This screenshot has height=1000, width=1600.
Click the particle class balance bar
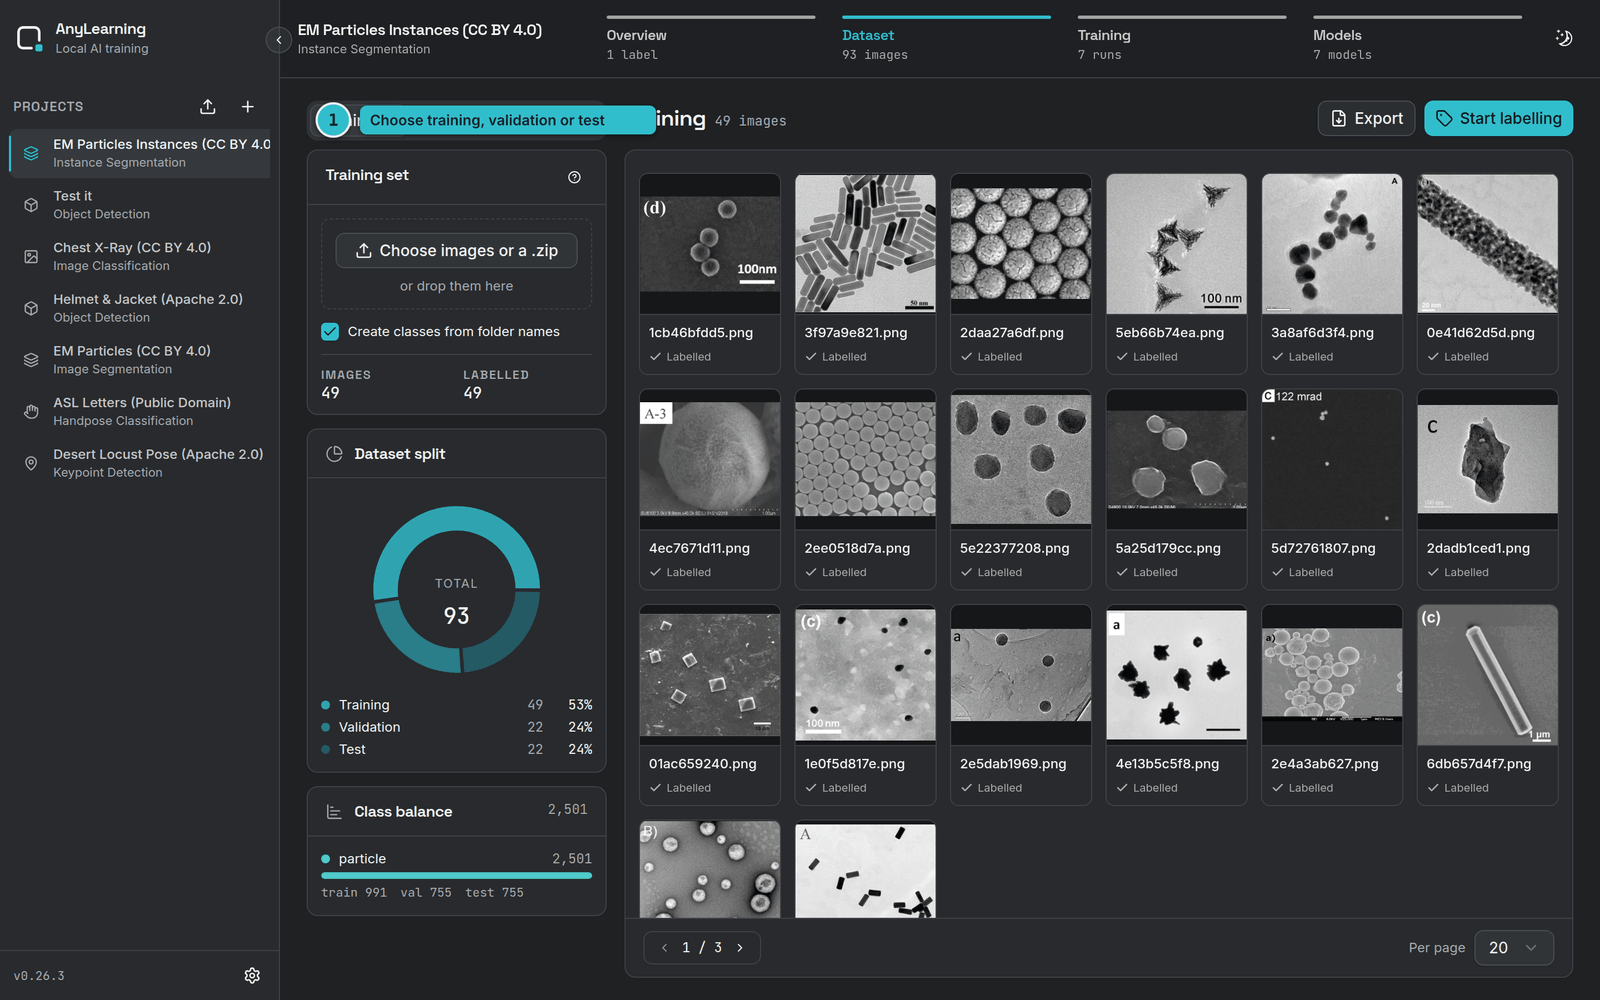pos(456,875)
